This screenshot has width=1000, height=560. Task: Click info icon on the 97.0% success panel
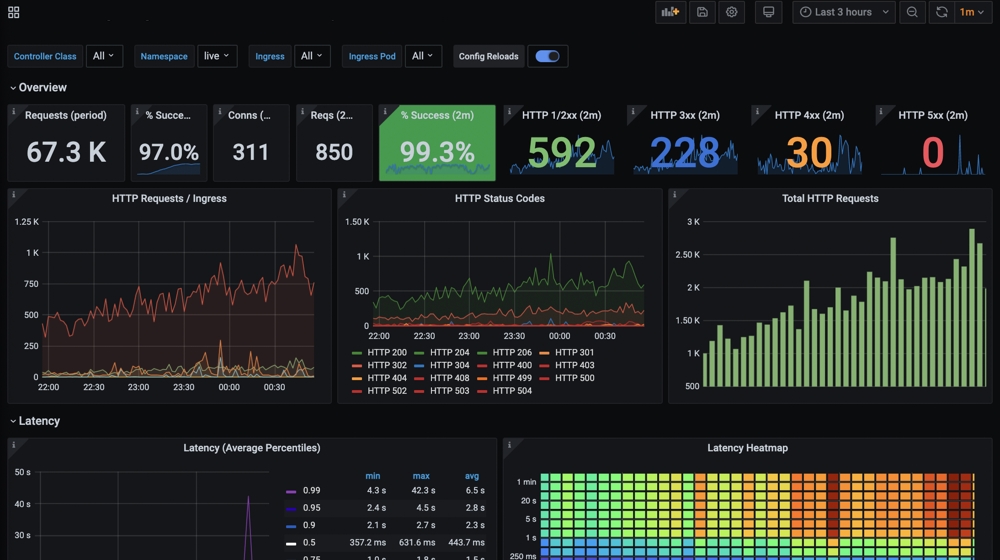point(136,112)
